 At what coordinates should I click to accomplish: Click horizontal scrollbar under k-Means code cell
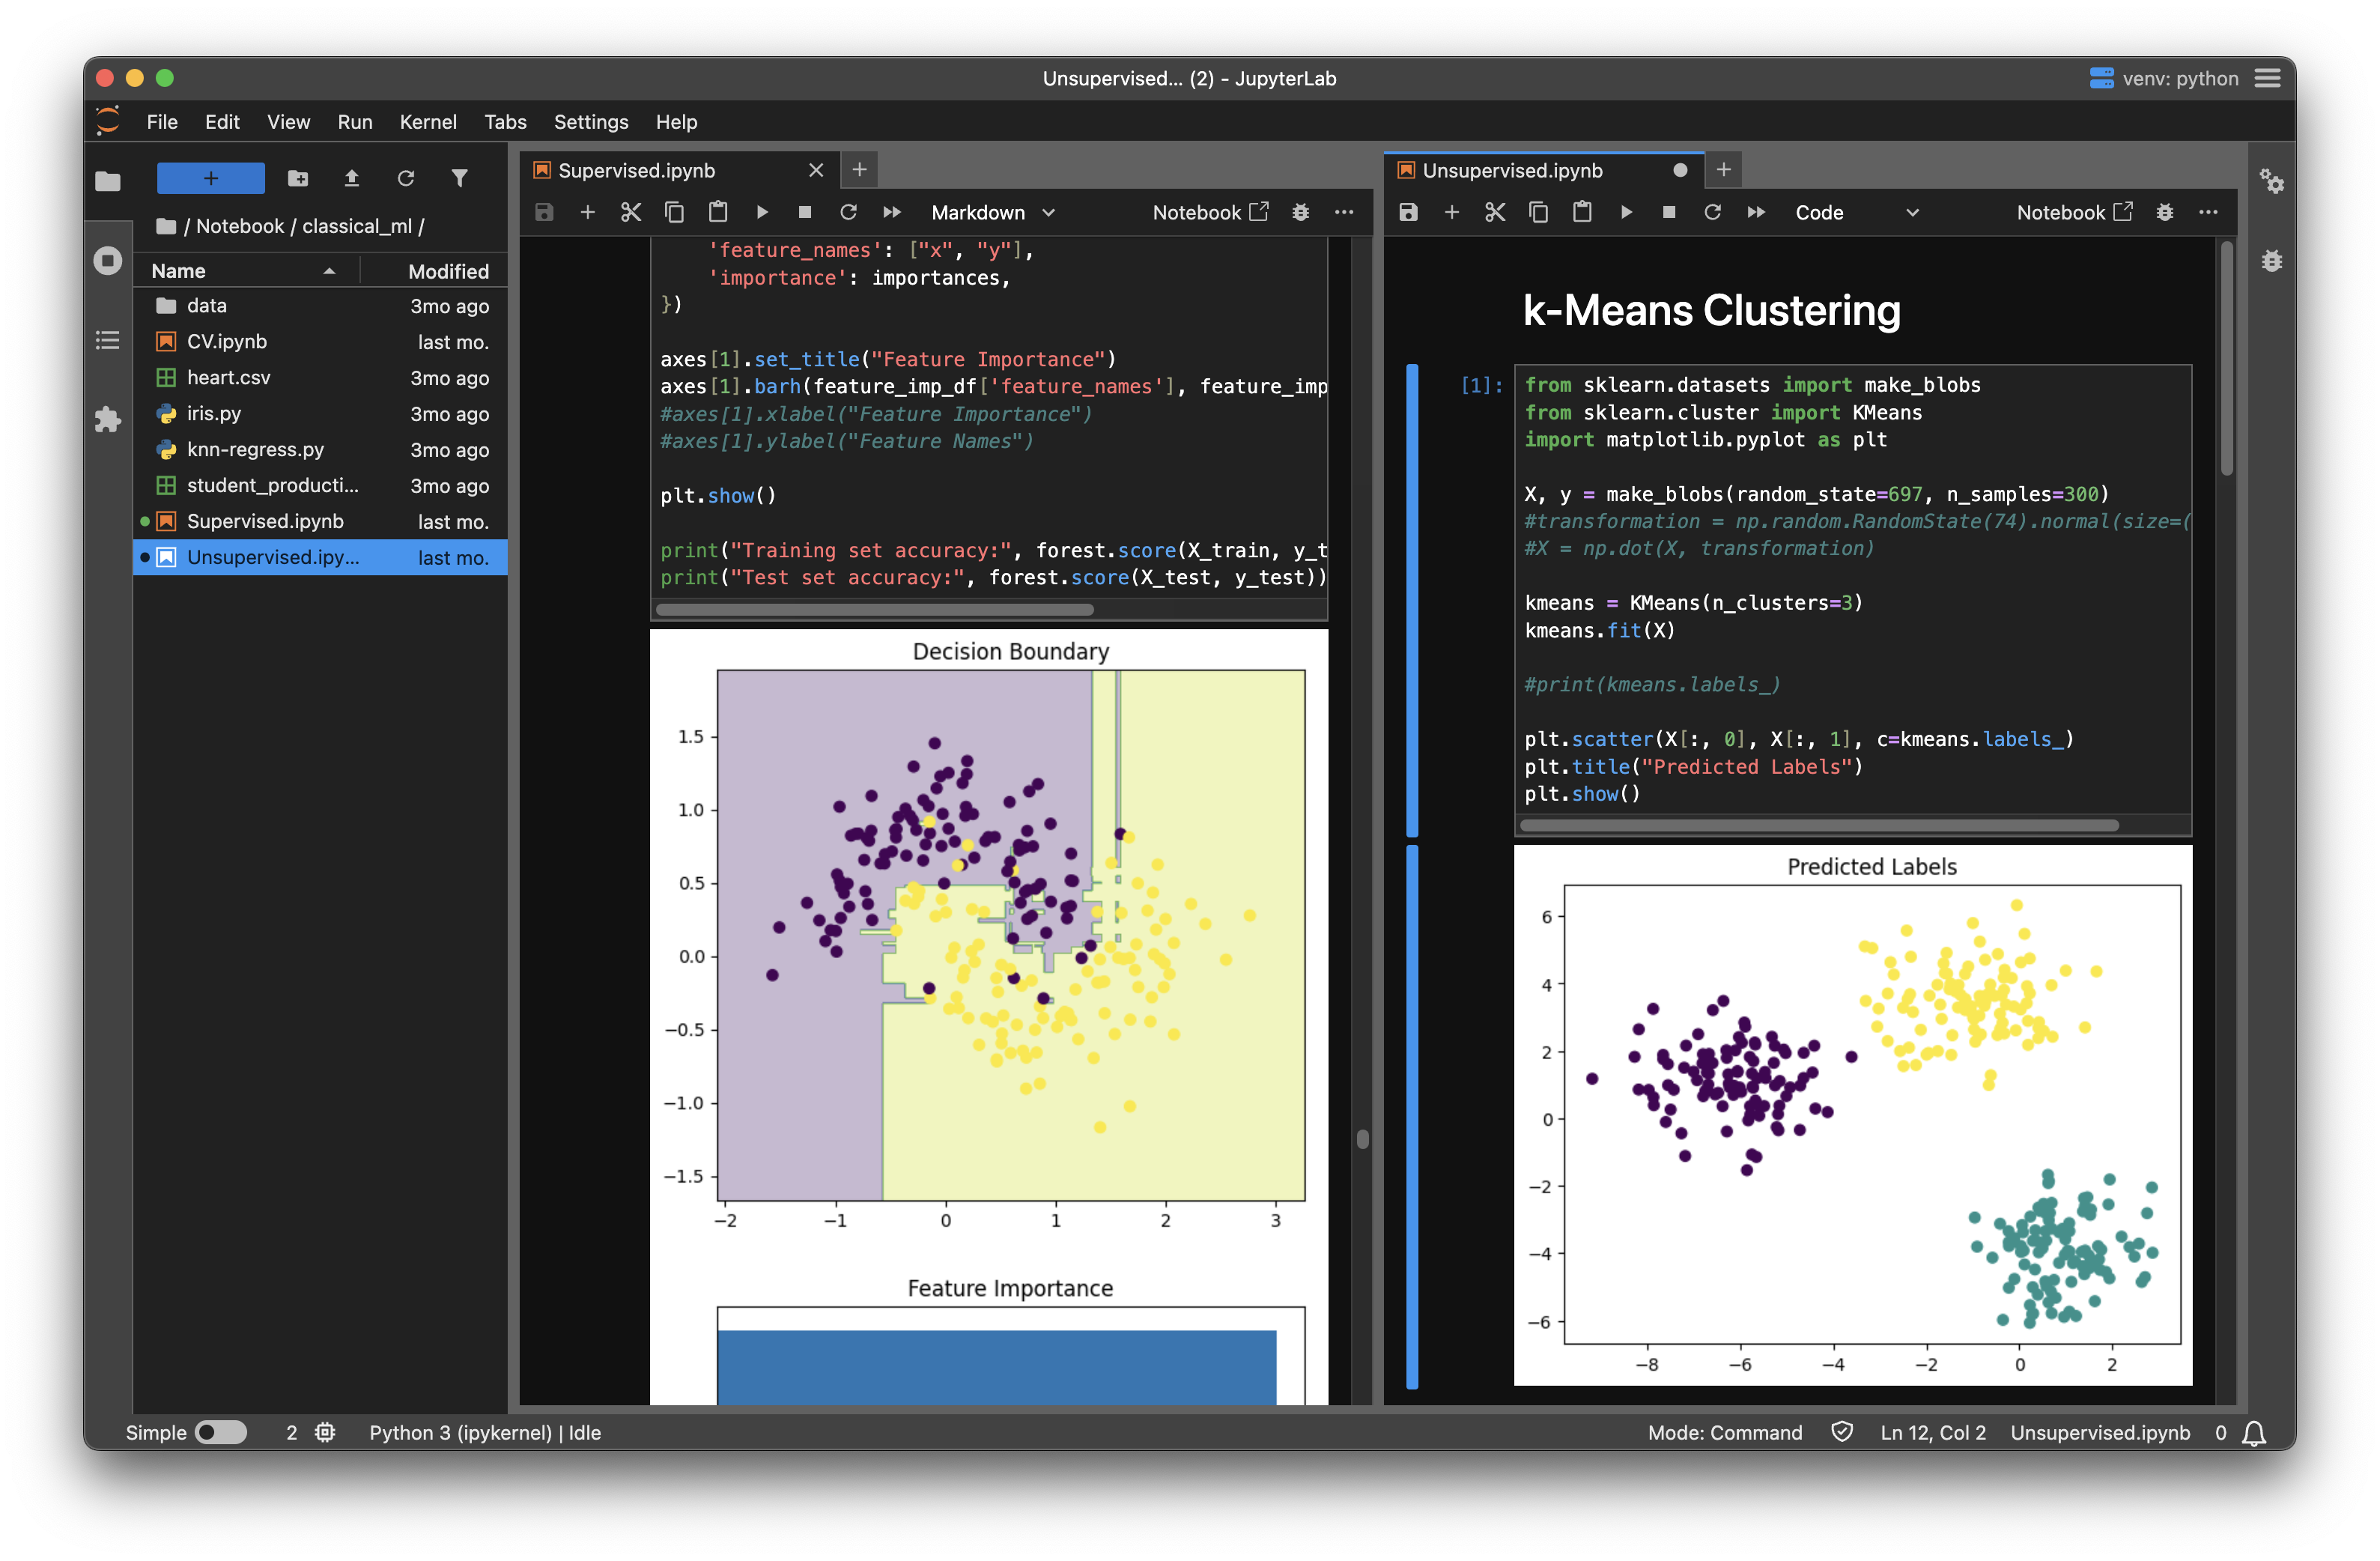coord(1818,825)
